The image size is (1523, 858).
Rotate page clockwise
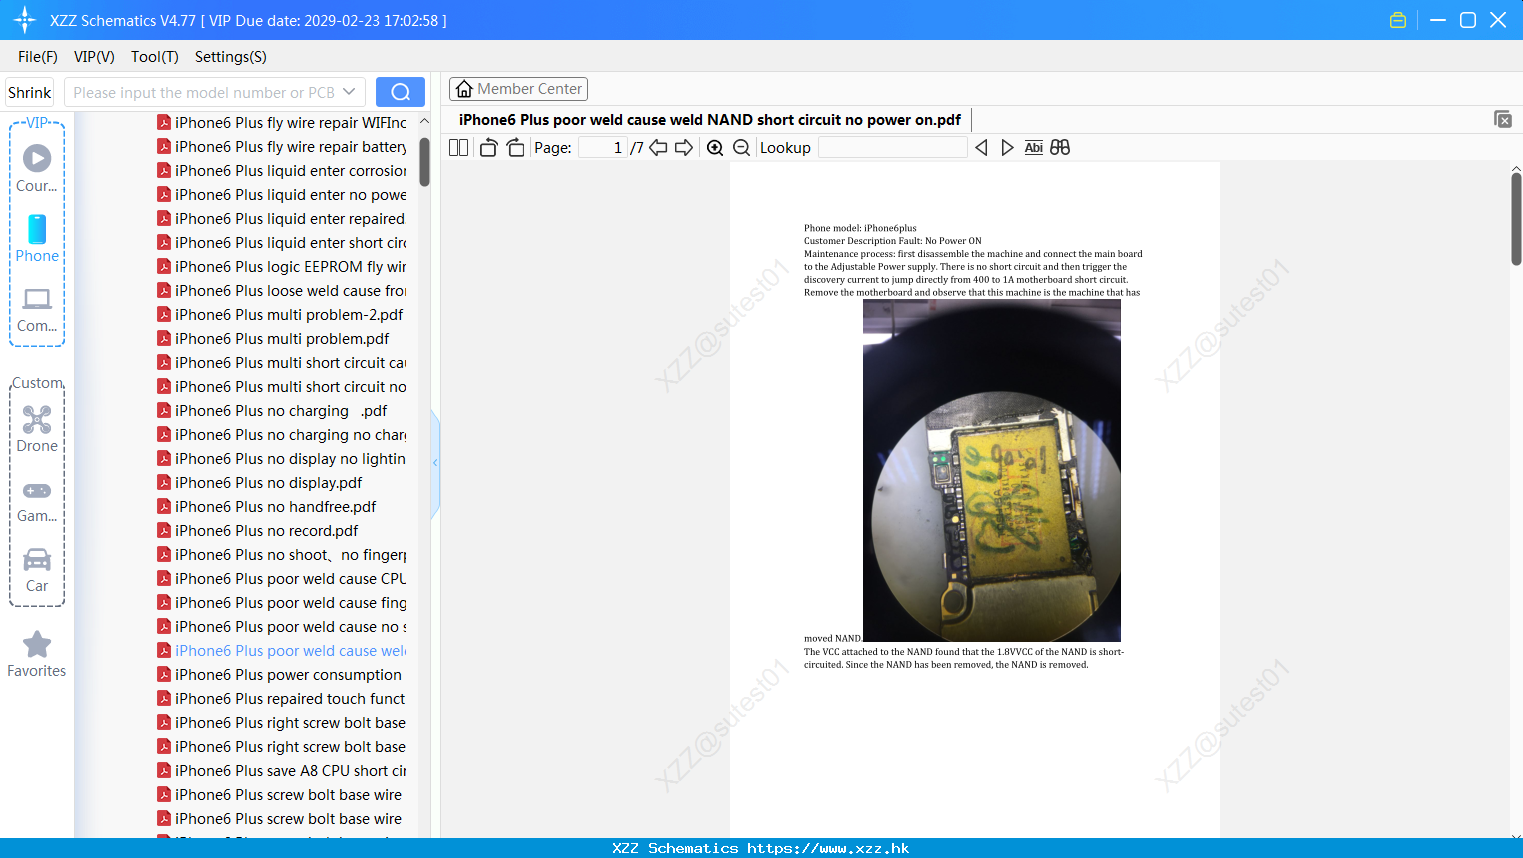pos(515,148)
